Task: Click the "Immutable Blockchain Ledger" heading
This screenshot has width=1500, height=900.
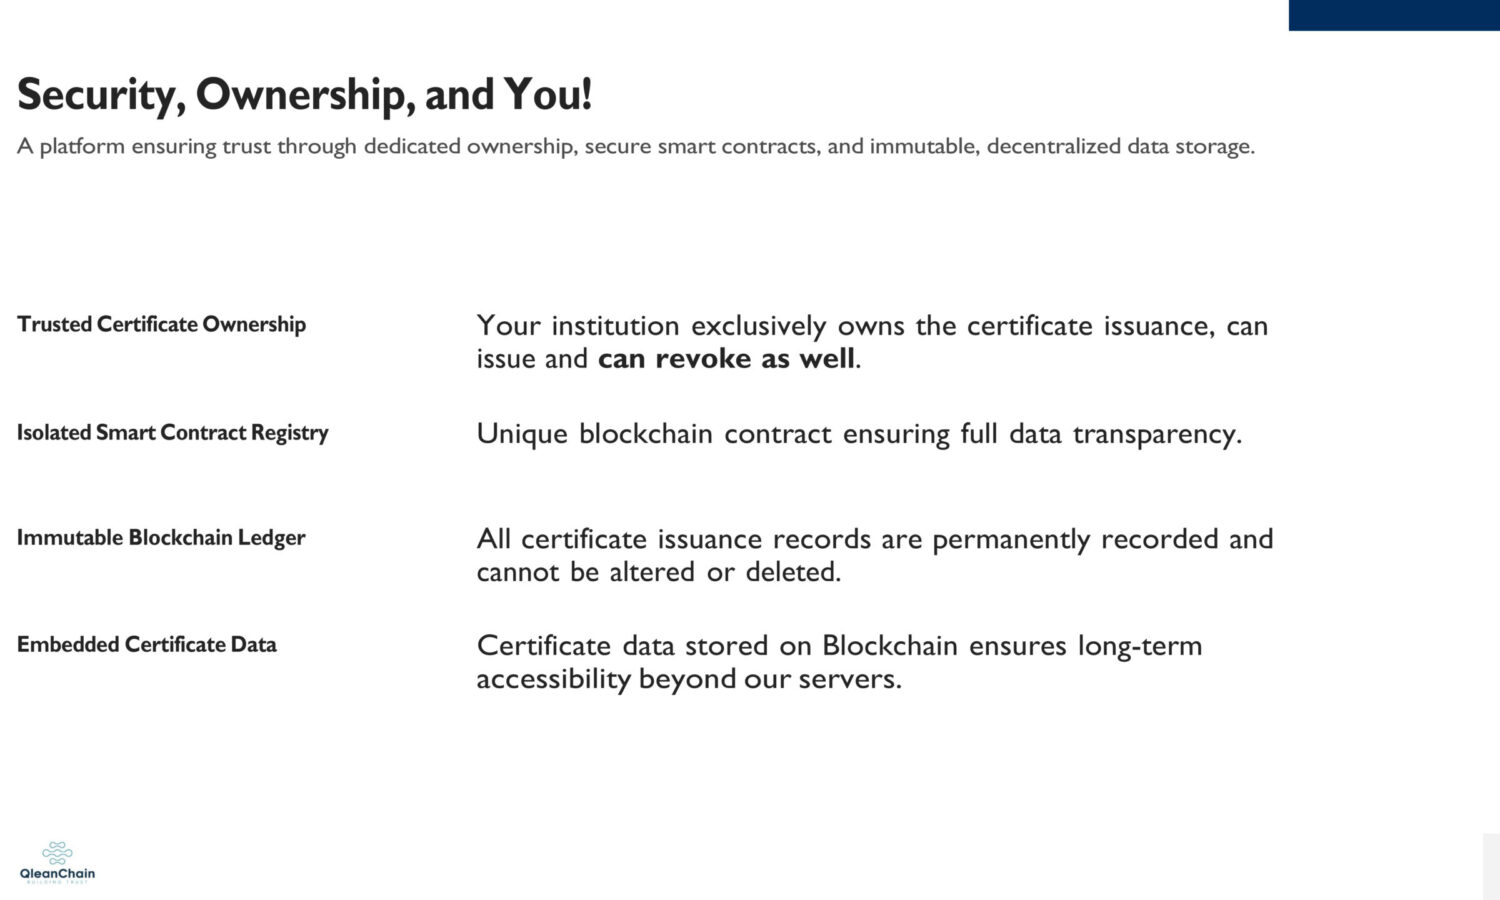Action: point(160,537)
